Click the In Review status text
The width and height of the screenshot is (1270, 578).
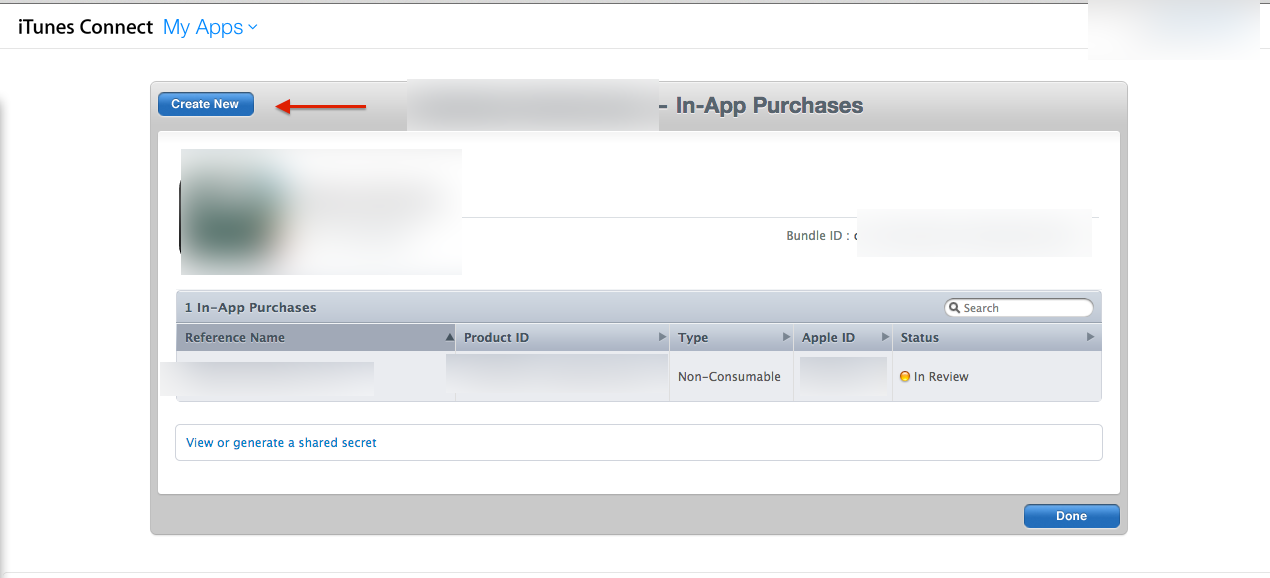tap(941, 377)
